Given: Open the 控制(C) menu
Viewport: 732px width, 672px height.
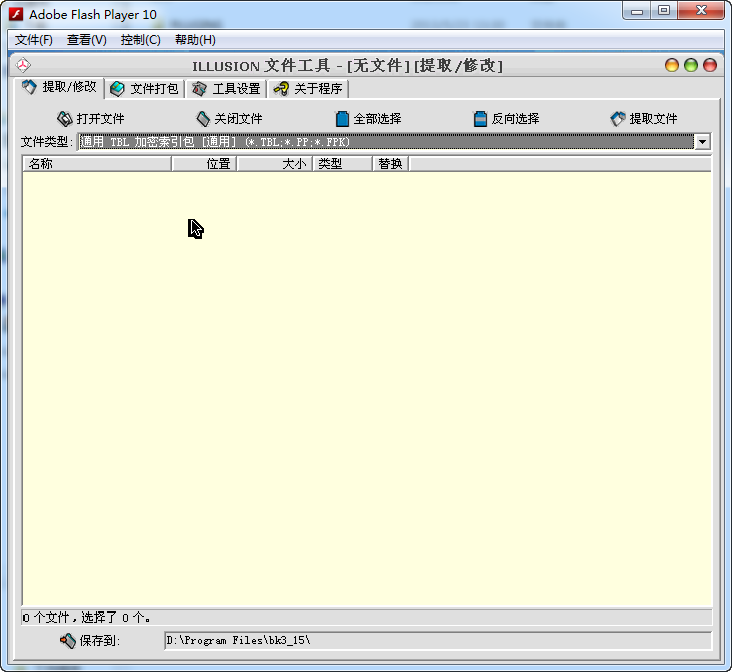Looking at the screenshot, I should pyautogui.click(x=141, y=40).
